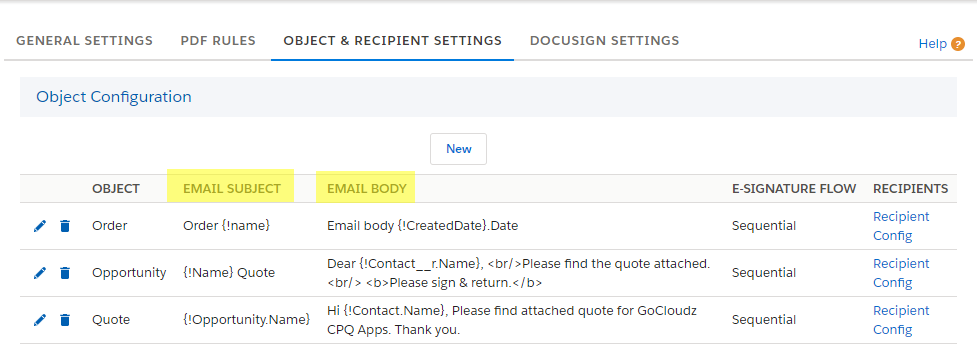Open Recipient Config for the Quote row
Viewport: 977px width, 360px height.
point(901,320)
